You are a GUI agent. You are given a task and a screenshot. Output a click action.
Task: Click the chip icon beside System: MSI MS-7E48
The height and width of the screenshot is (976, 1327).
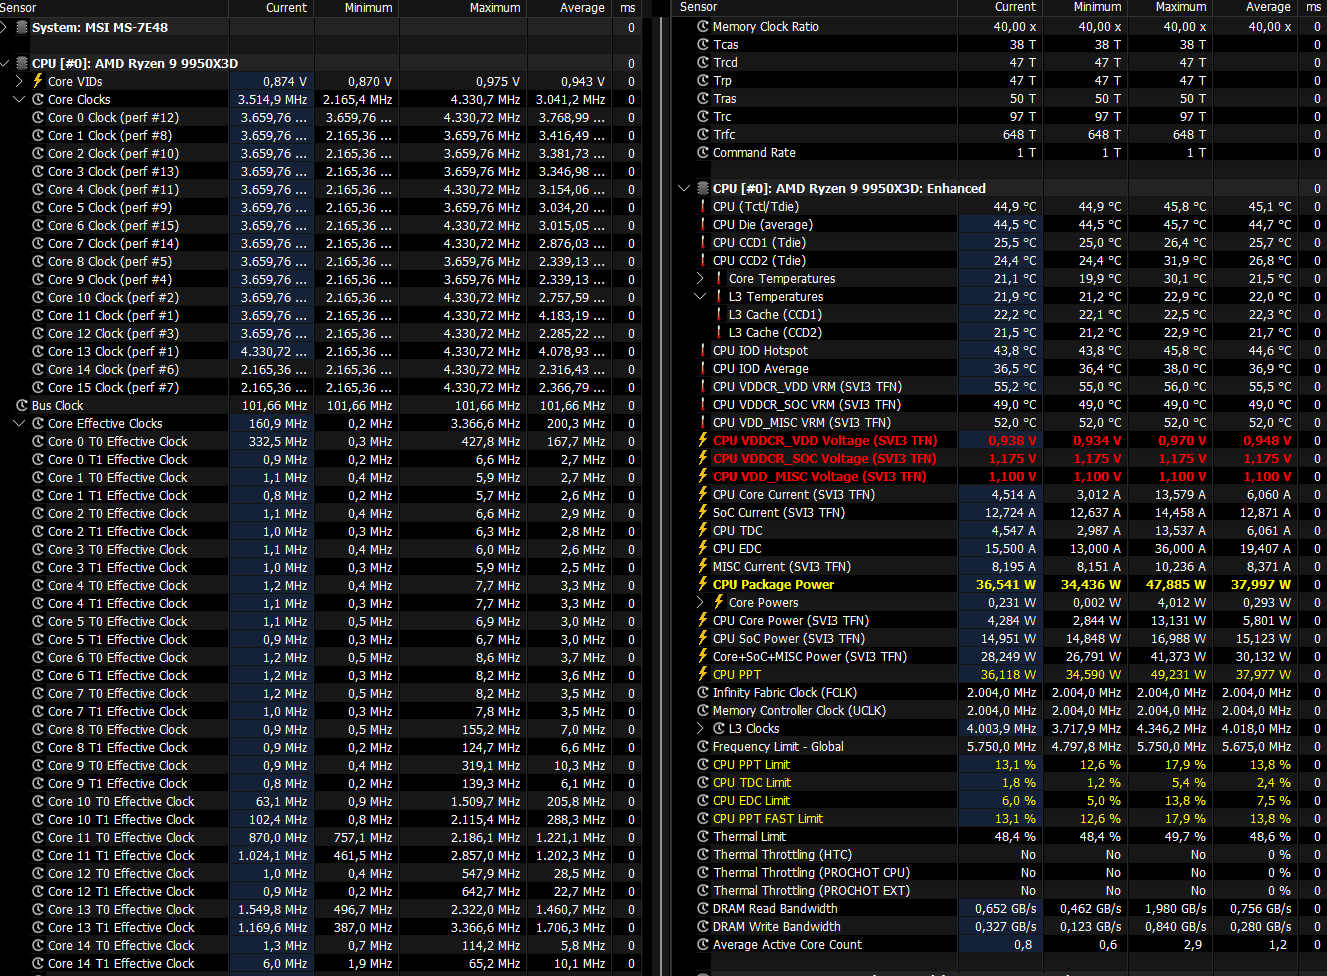(x=22, y=27)
